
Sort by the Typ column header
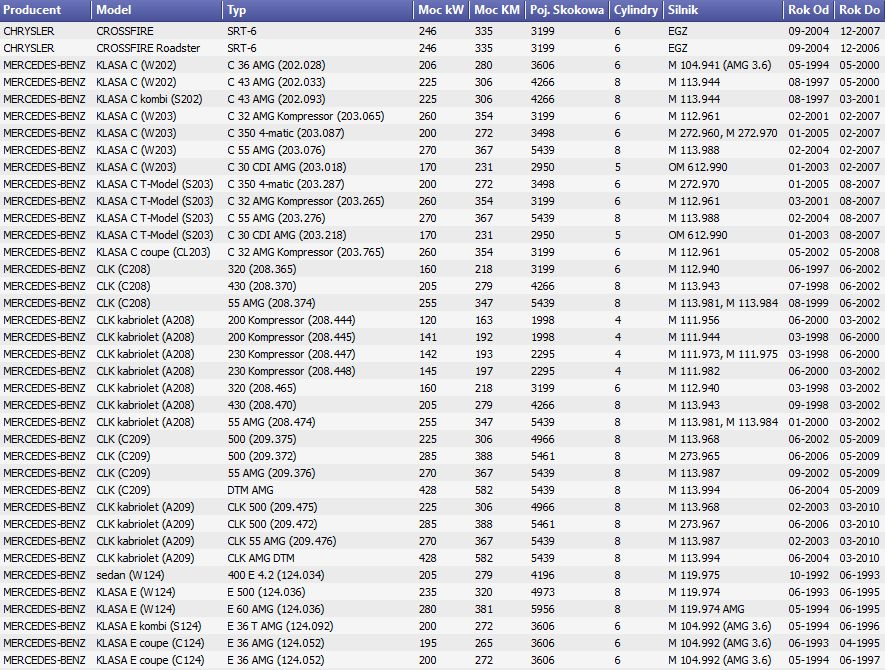318,10
